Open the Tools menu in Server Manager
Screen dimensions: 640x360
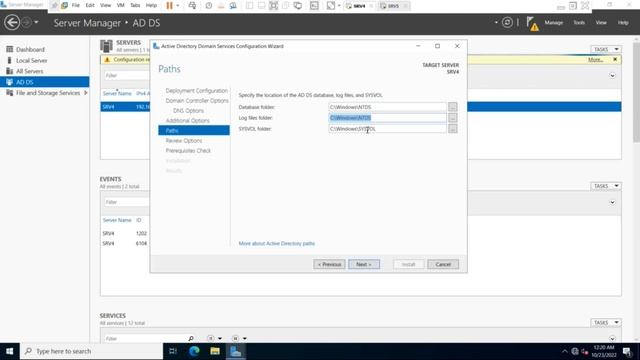click(579, 23)
